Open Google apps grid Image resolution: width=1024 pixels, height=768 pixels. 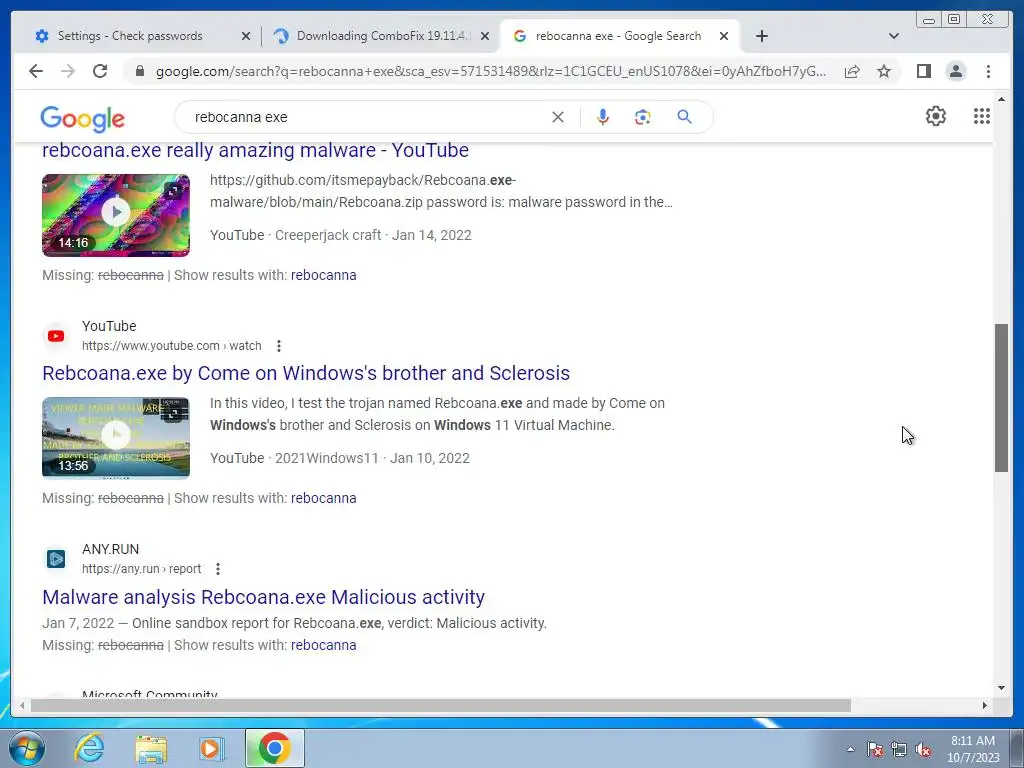pos(982,116)
